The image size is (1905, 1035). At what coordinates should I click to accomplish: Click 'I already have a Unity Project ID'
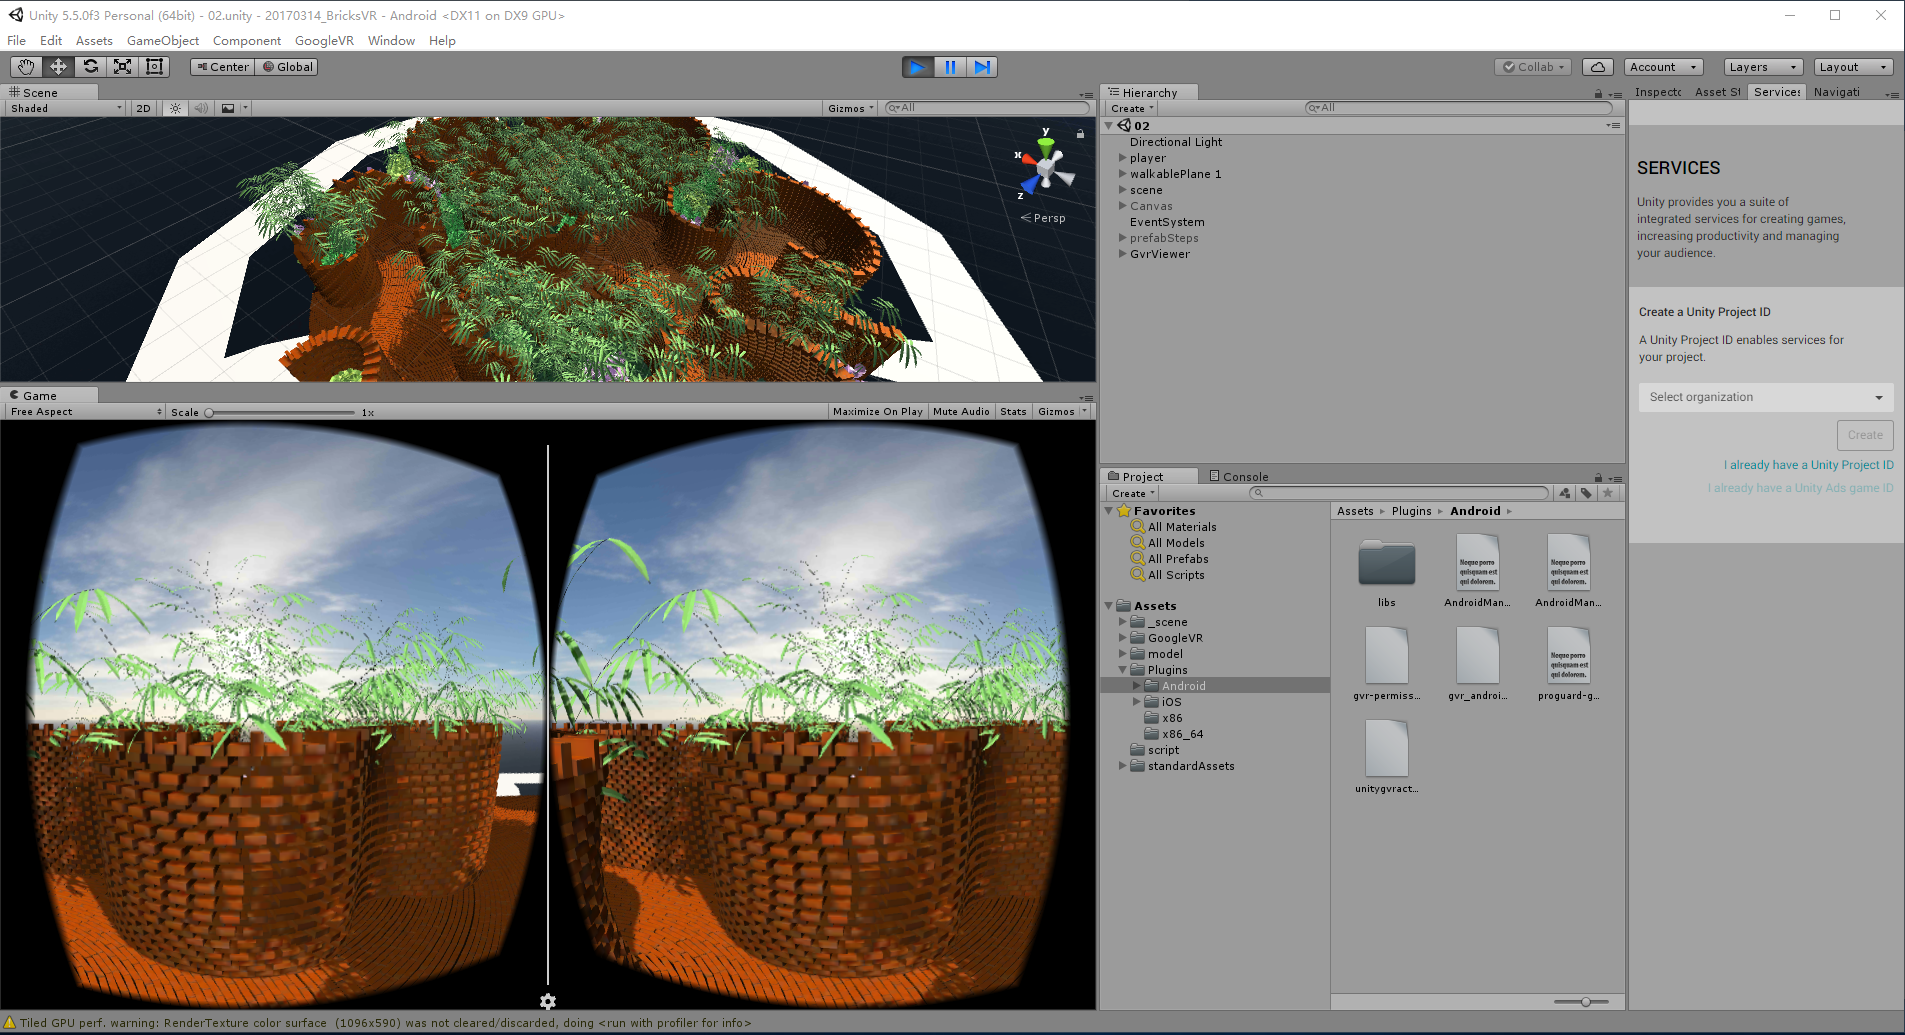[x=1808, y=465]
